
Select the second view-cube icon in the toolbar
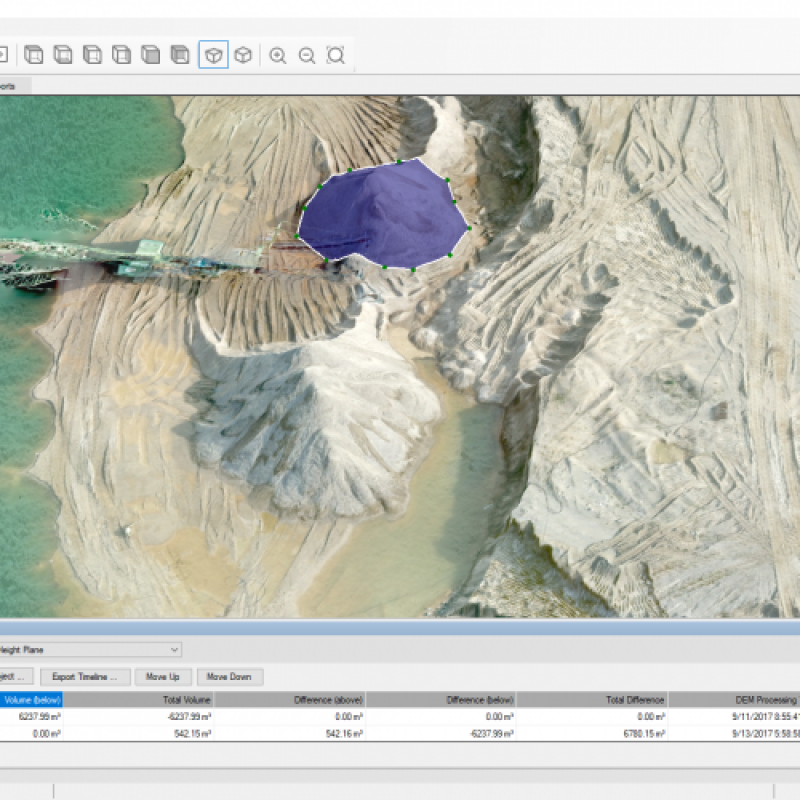click(63, 55)
